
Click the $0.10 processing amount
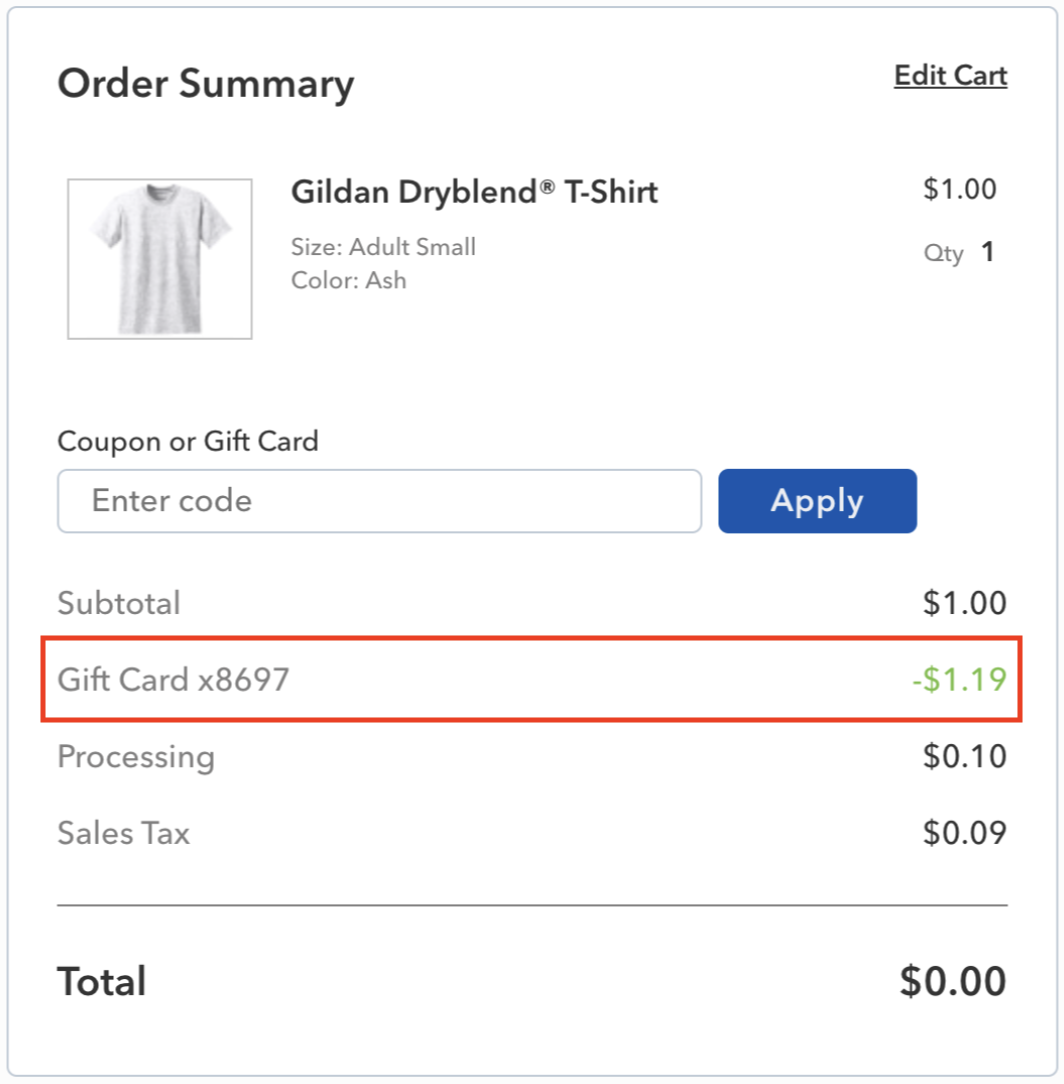tap(964, 756)
